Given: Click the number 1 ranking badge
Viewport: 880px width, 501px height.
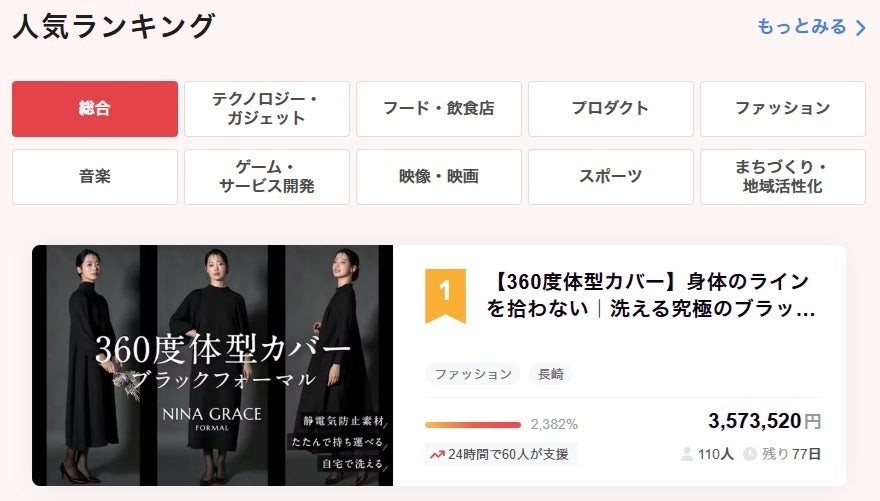Looking at the screenshot, I should click(445, 296).
